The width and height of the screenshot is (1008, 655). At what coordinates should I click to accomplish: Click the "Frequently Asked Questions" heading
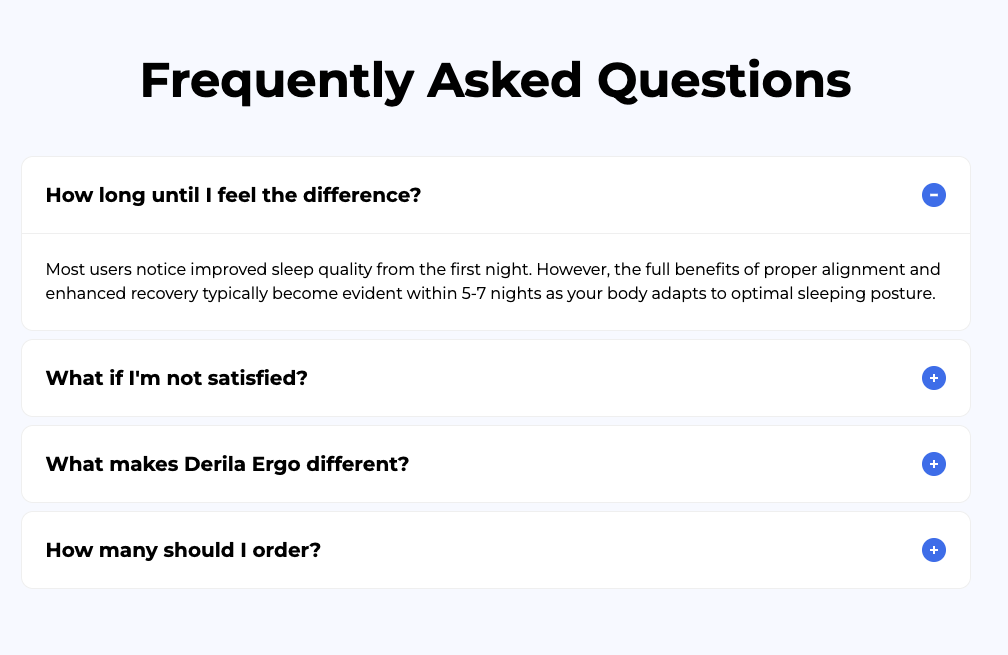495,80
